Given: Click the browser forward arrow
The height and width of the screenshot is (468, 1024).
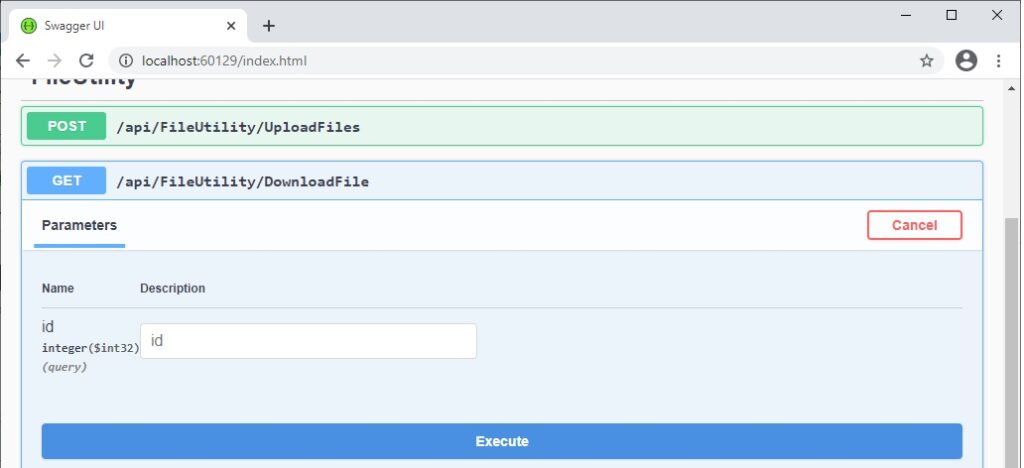Looking at the screenshot, I should click(x=54, y=61).
